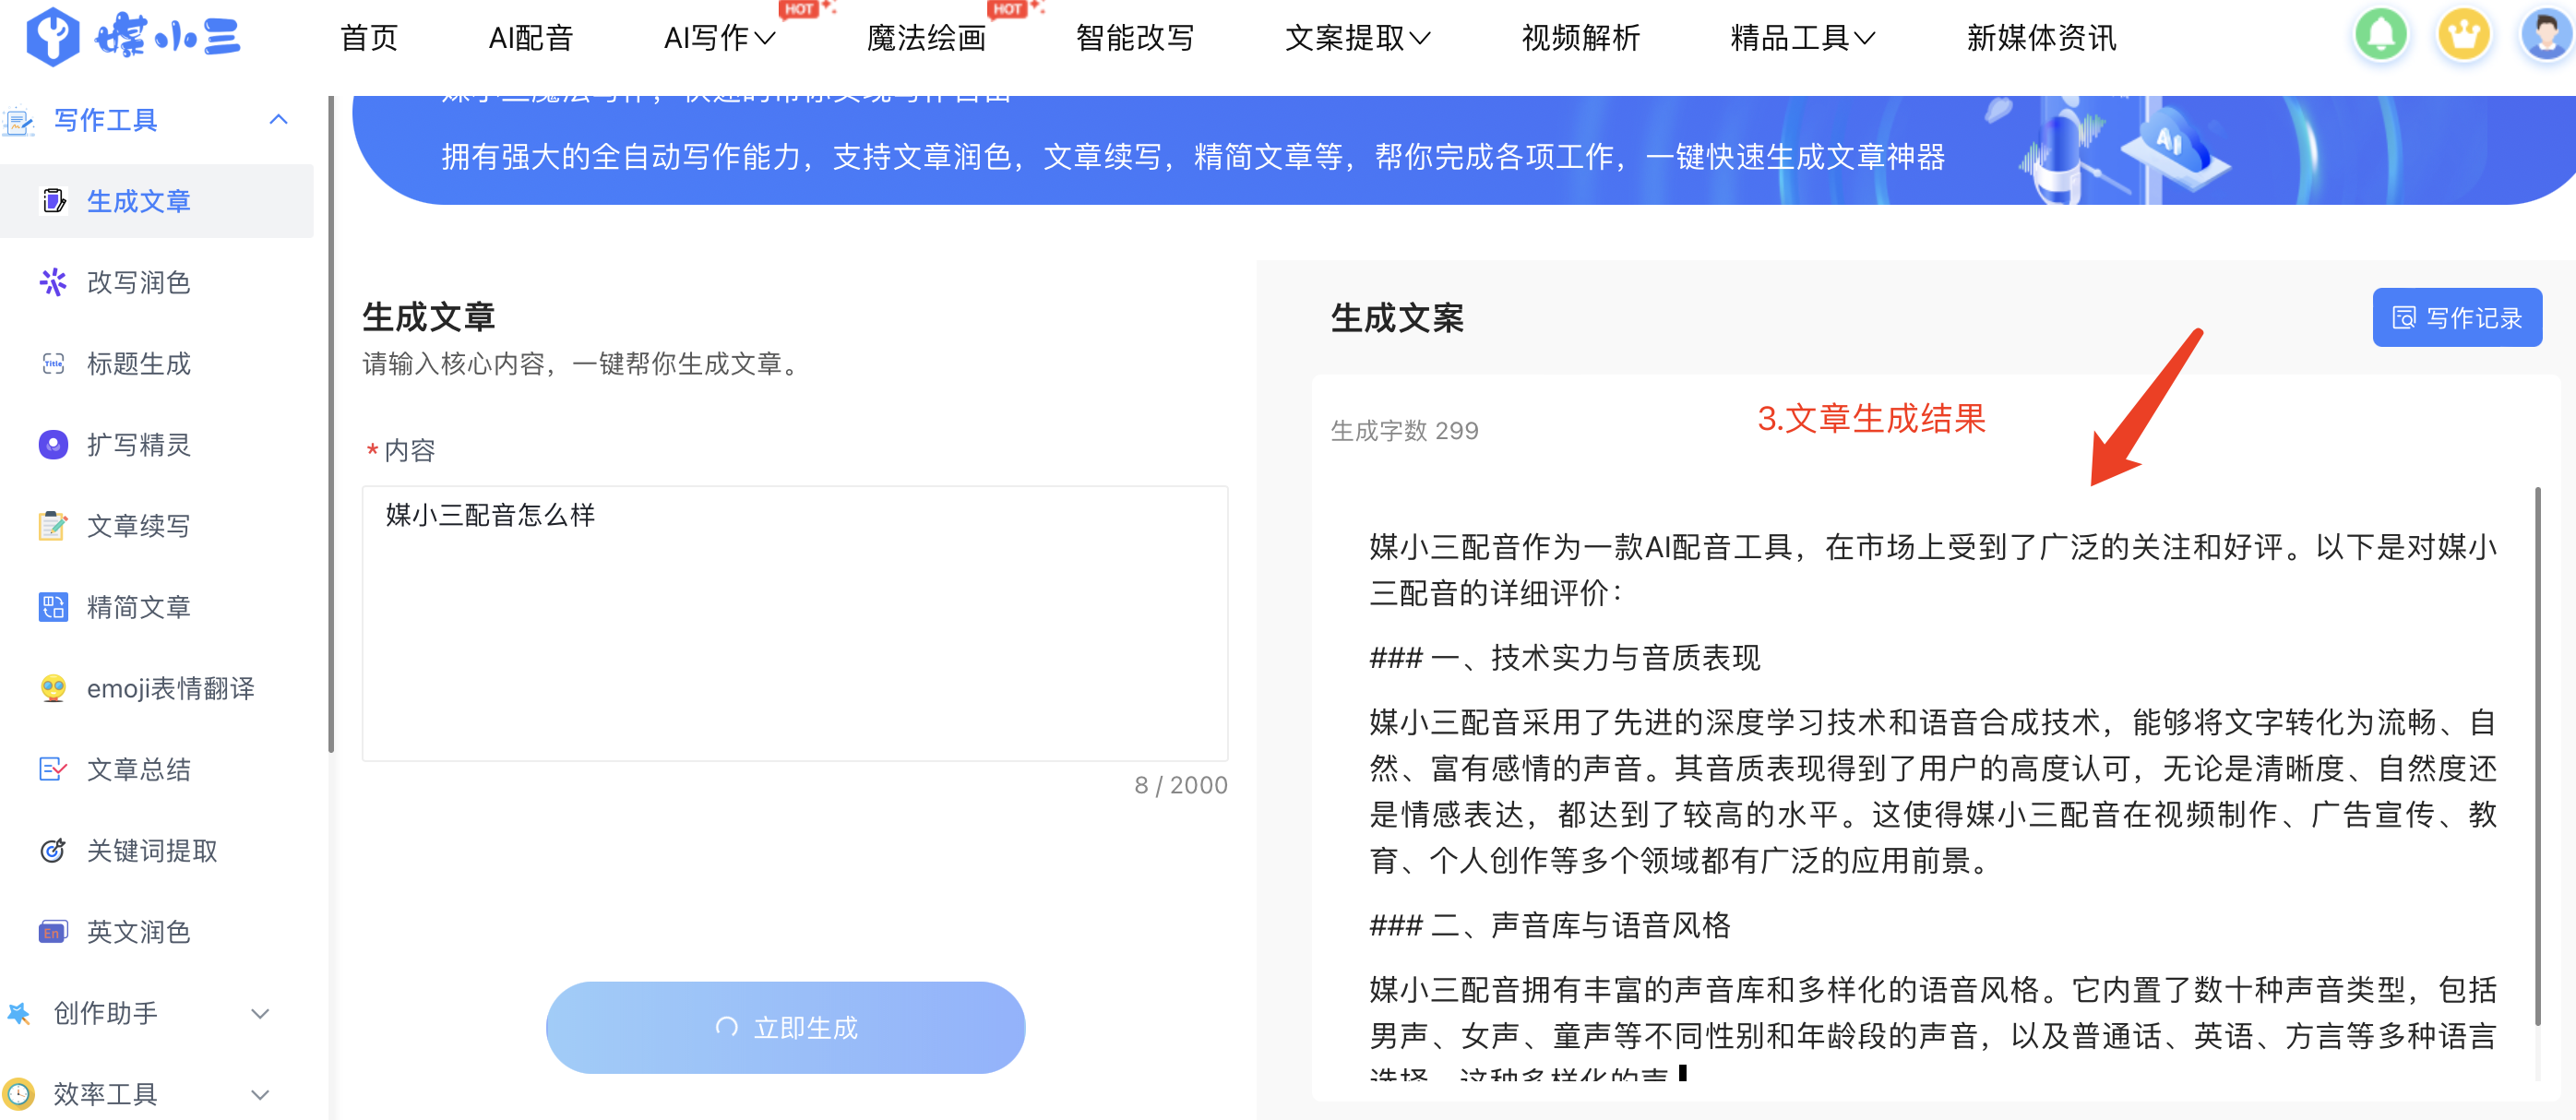This screenshot has width=2576, height=1120.
Task: Click the 标题生成 icon
Action: 53,363
